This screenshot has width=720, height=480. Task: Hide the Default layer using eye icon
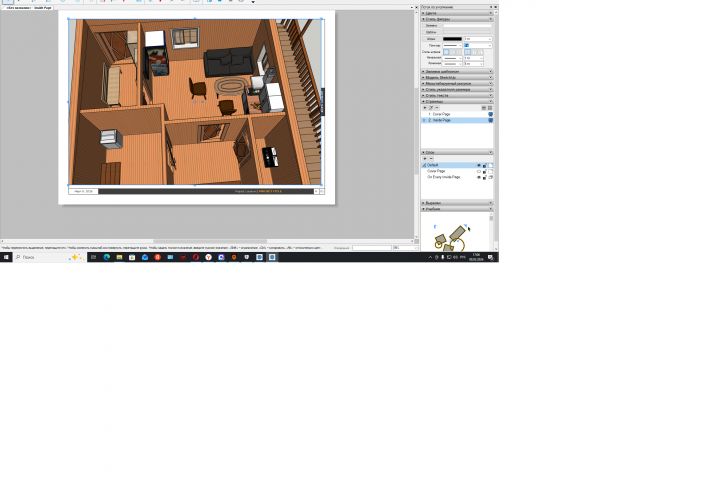tap(479, 165)
